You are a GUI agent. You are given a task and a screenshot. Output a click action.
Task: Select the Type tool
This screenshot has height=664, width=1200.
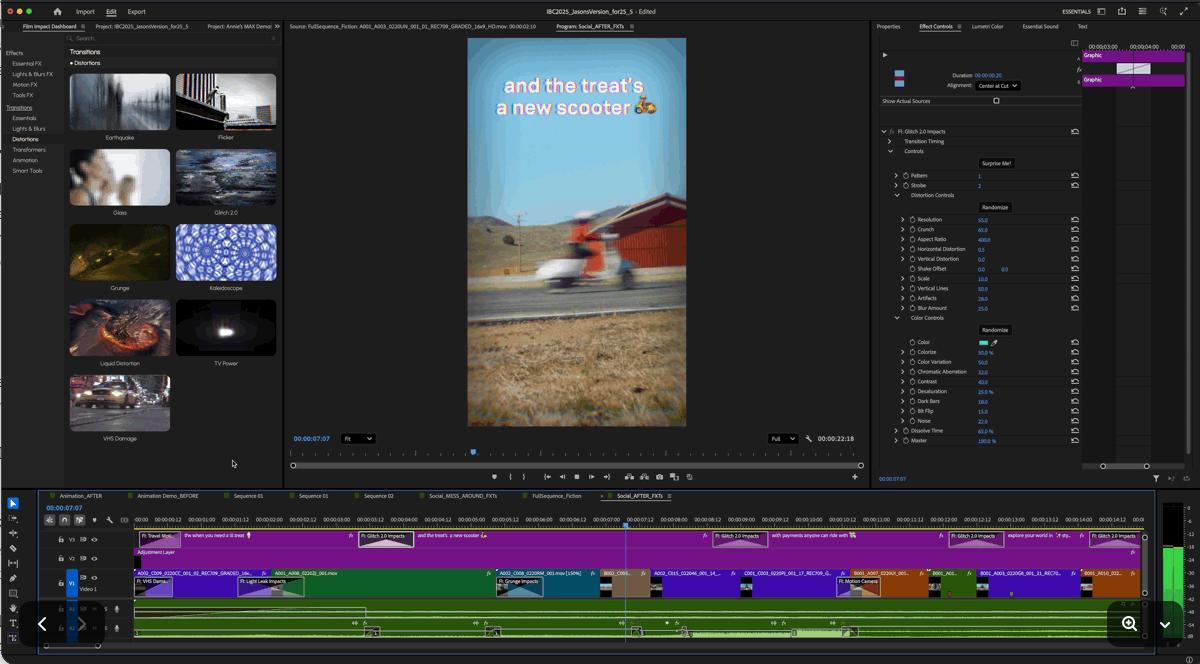(13, 622)
